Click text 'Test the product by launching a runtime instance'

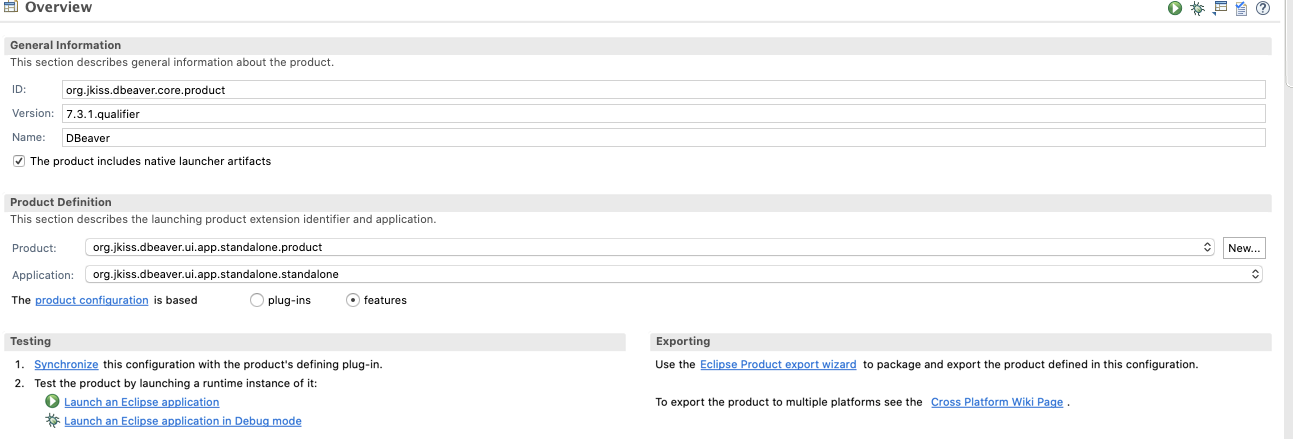point(175,383)
